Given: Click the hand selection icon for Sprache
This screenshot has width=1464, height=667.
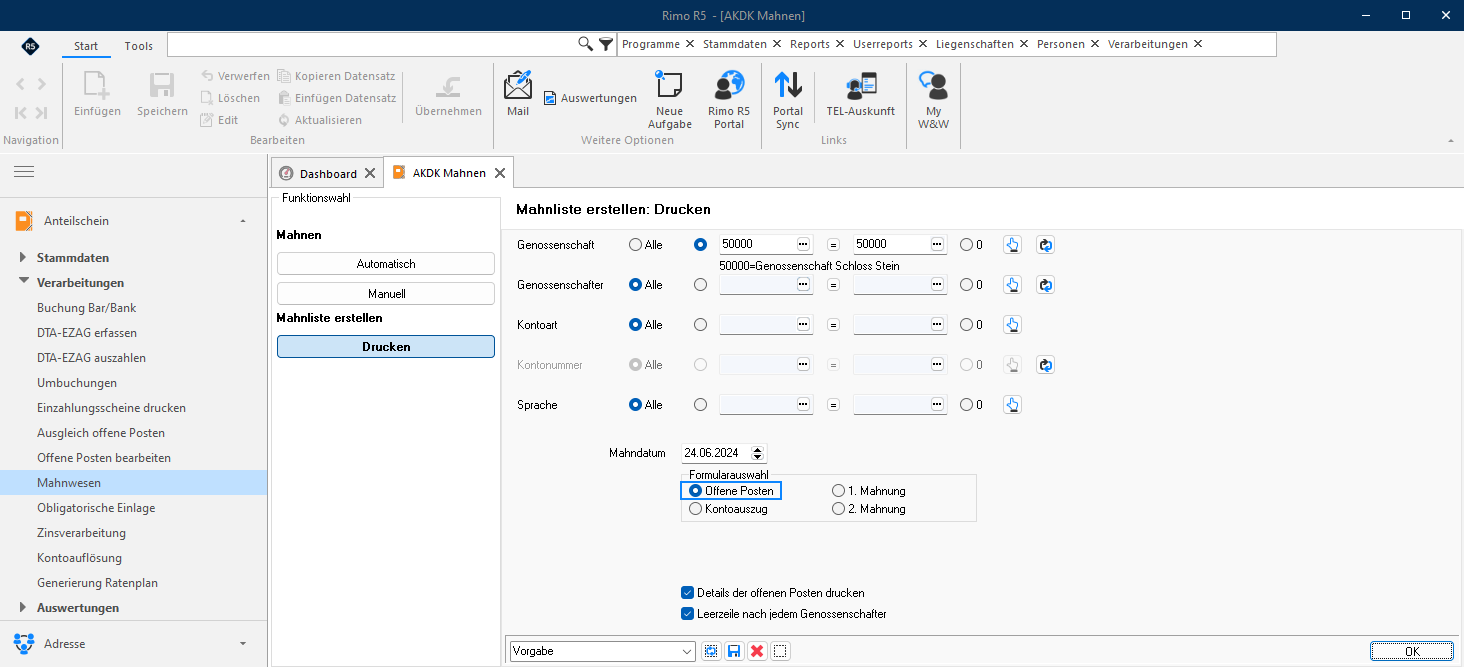Looking at the screenshot, I should [1012, 405].
